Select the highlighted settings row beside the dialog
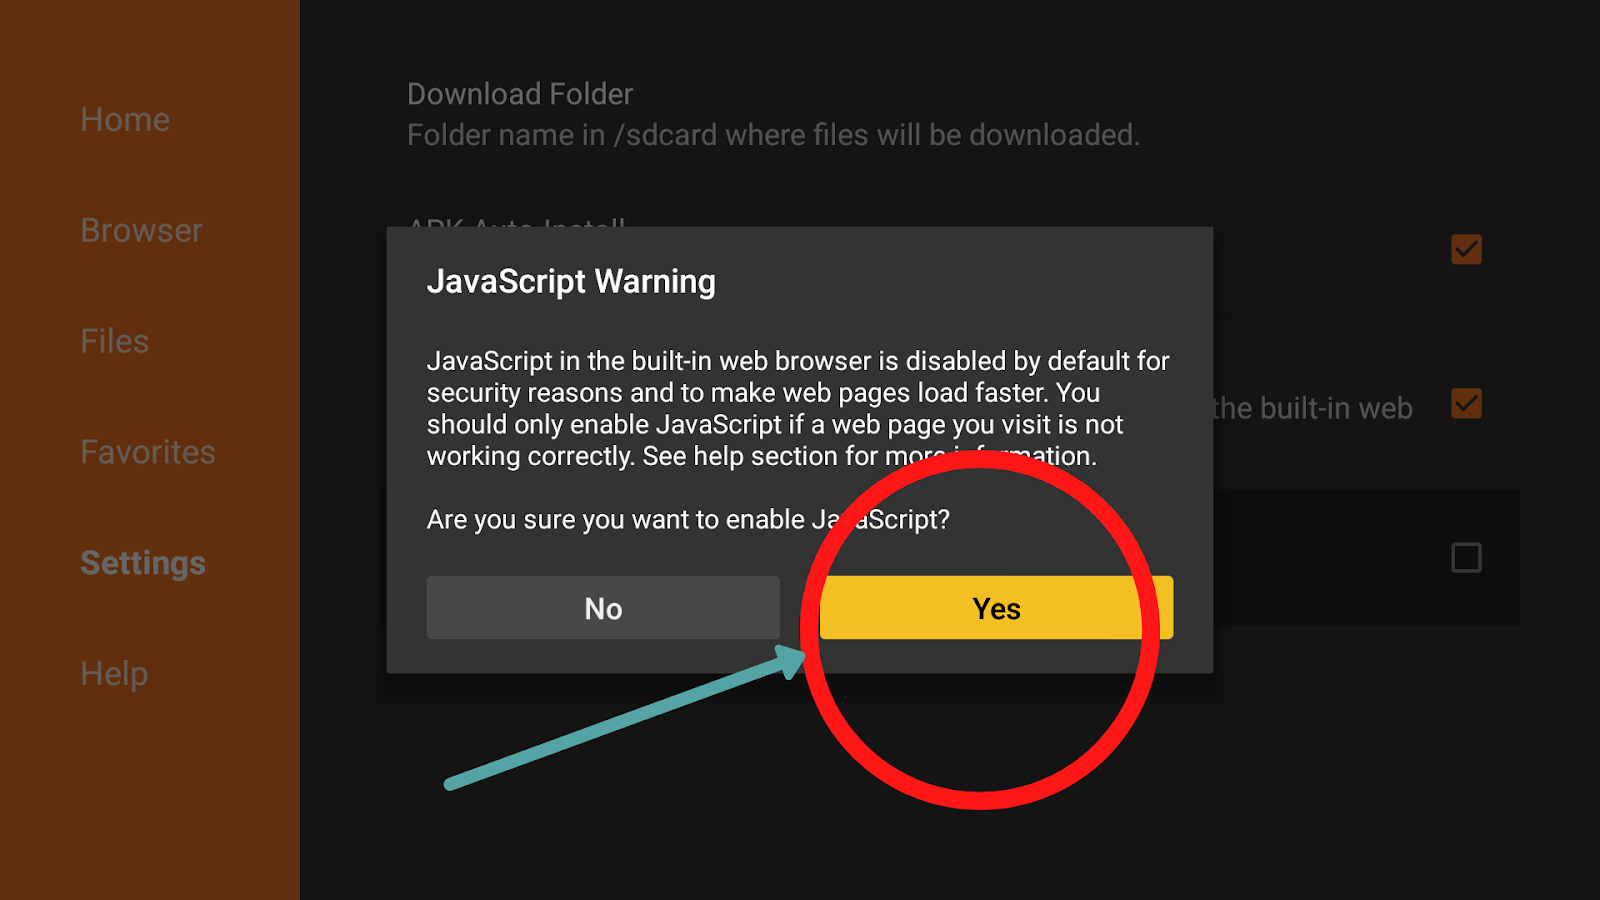The image size is (1600, 900). pos(1366,557)
